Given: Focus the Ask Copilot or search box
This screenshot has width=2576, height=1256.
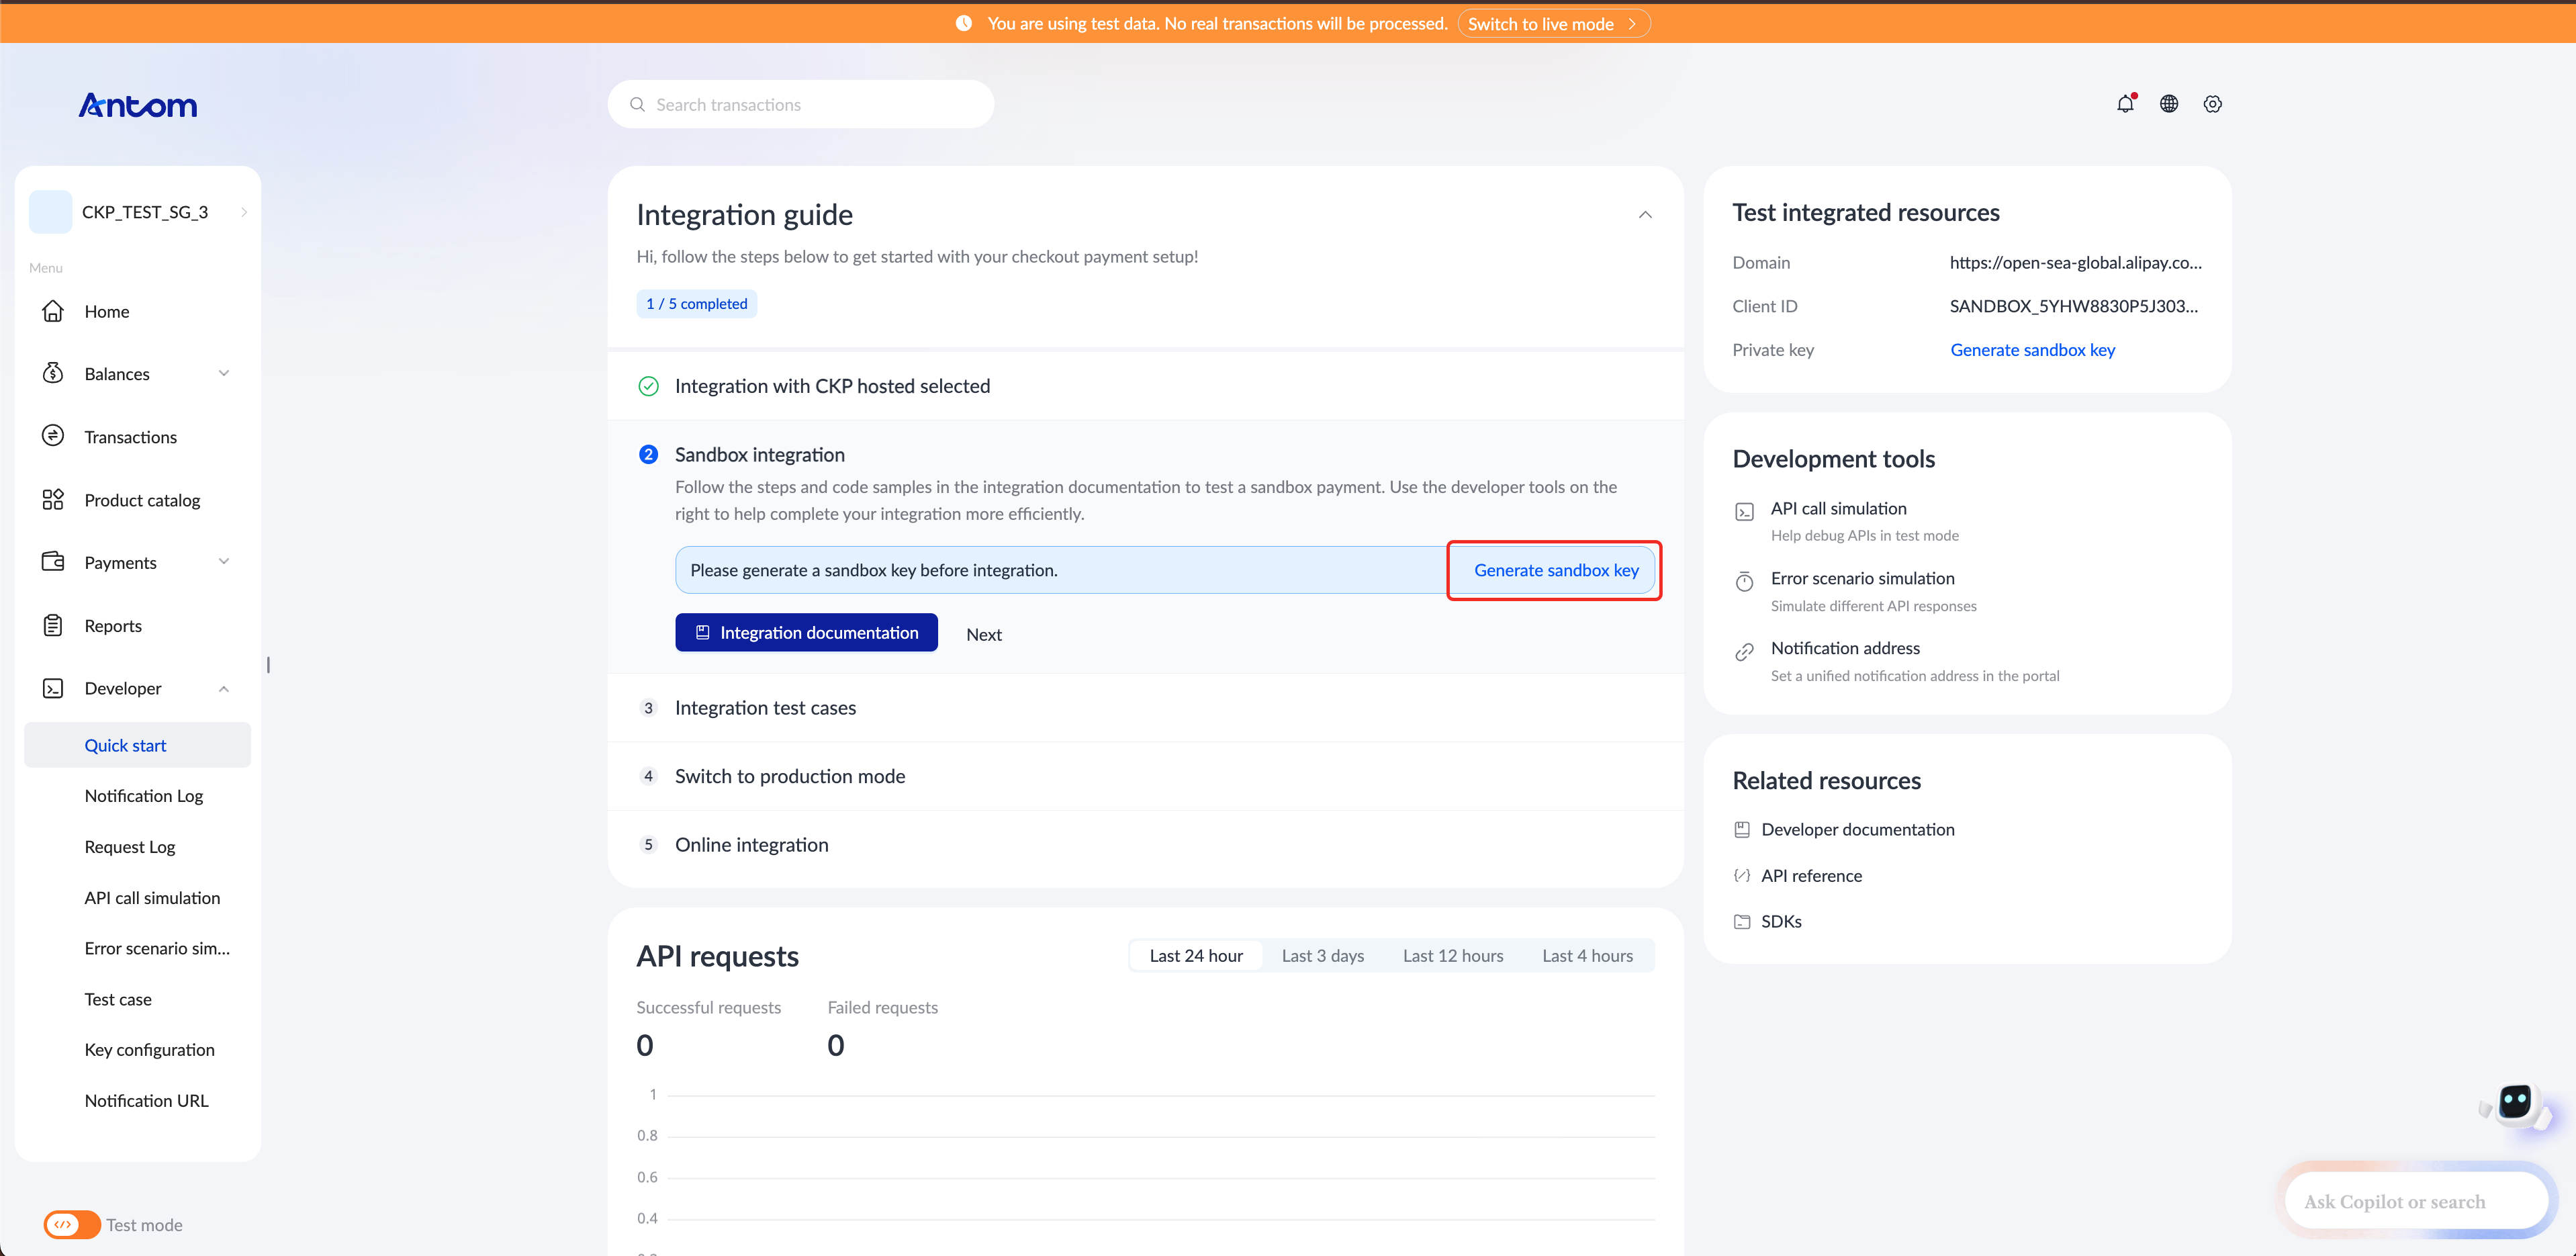Looking at the screenshot, I should (2416, 1201).
